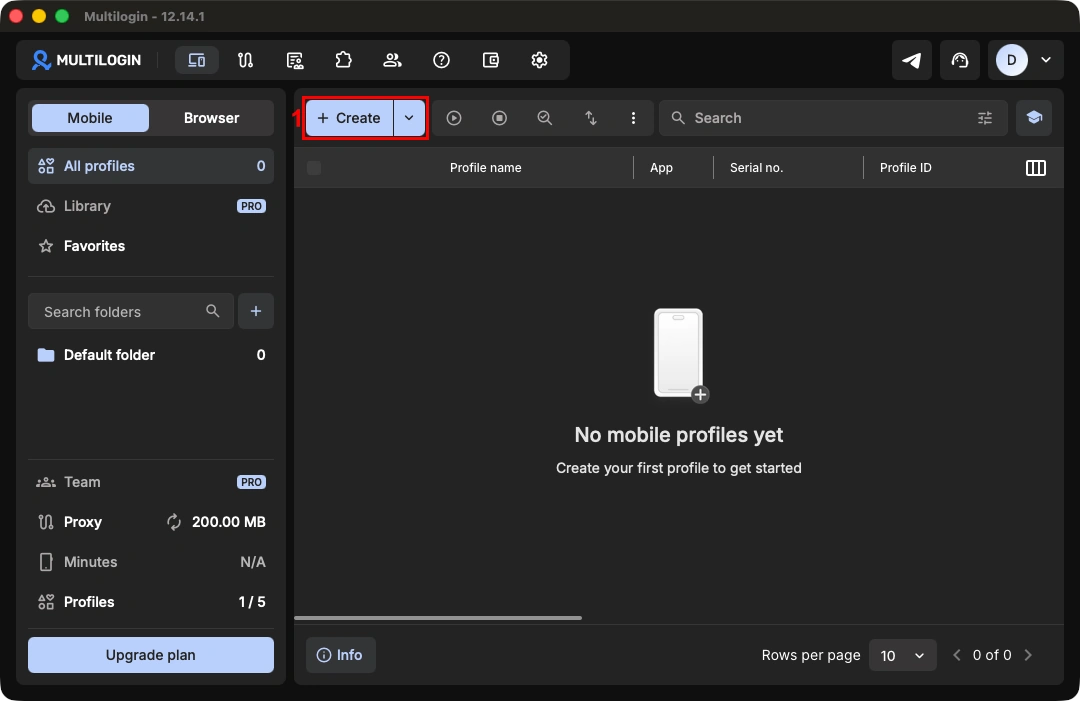Open the wallet billing icon

[490, 60]
